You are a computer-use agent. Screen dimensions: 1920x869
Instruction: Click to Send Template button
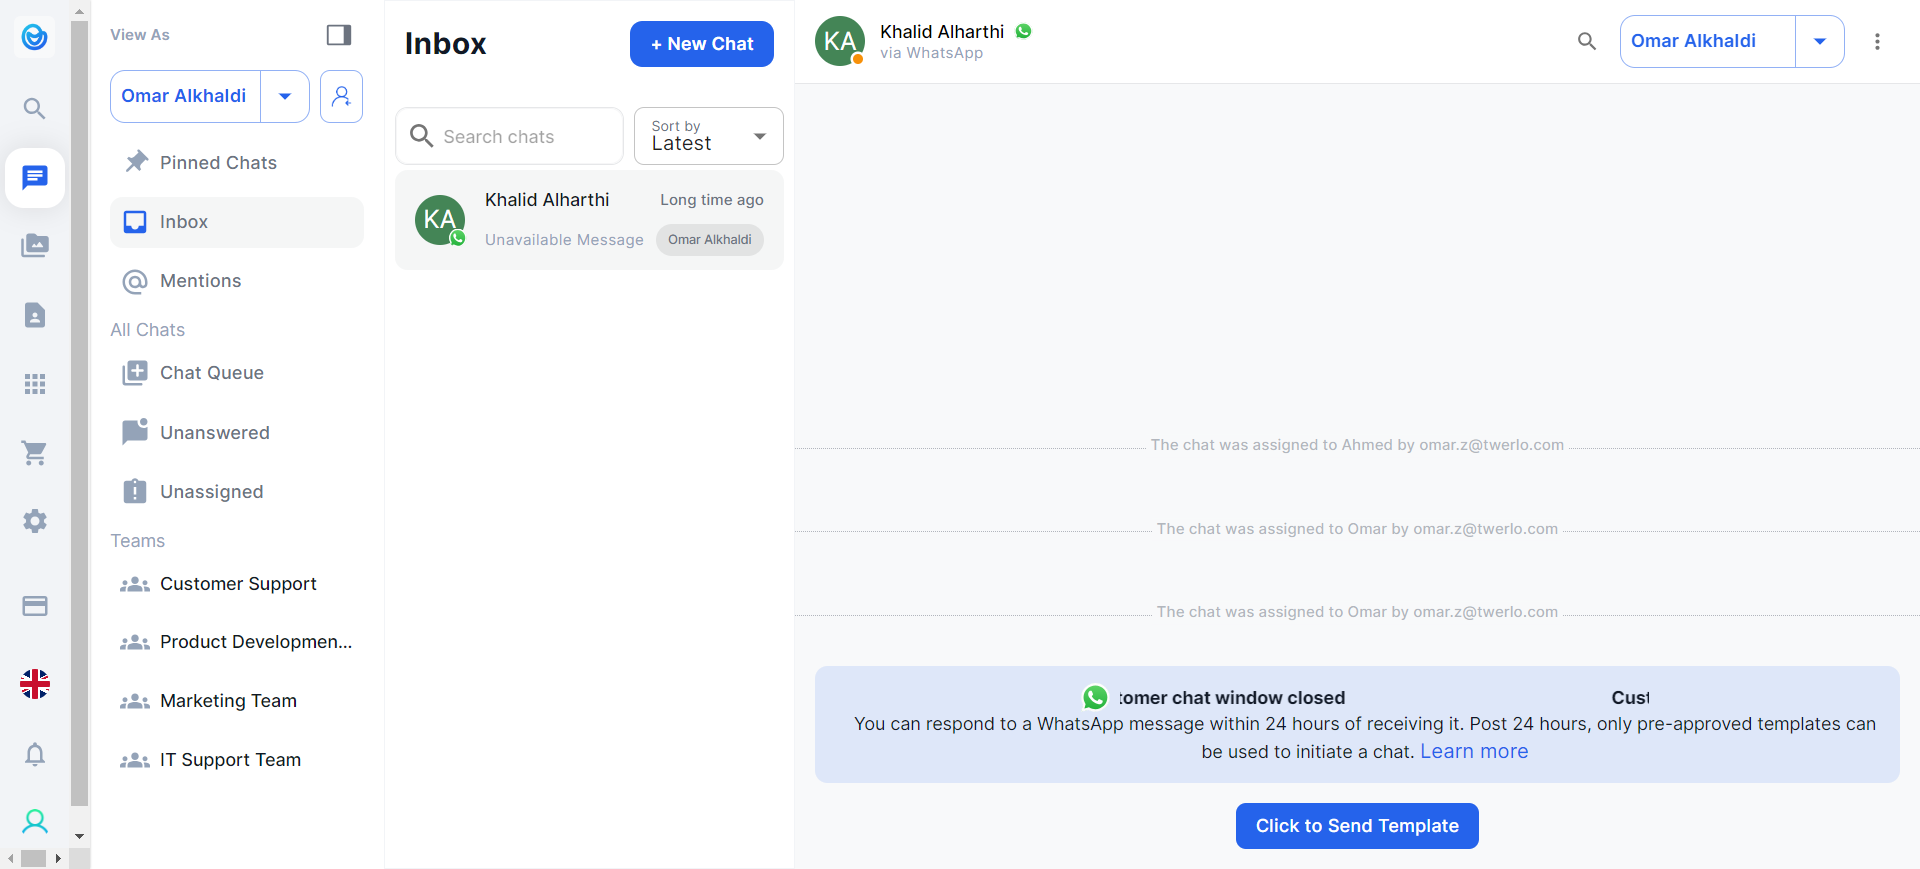click(1356, 826)
